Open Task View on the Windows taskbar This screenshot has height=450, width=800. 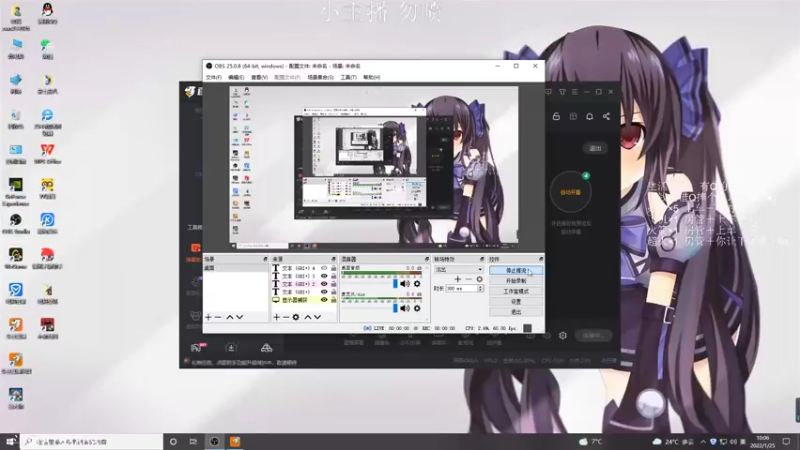click(193, 442)
